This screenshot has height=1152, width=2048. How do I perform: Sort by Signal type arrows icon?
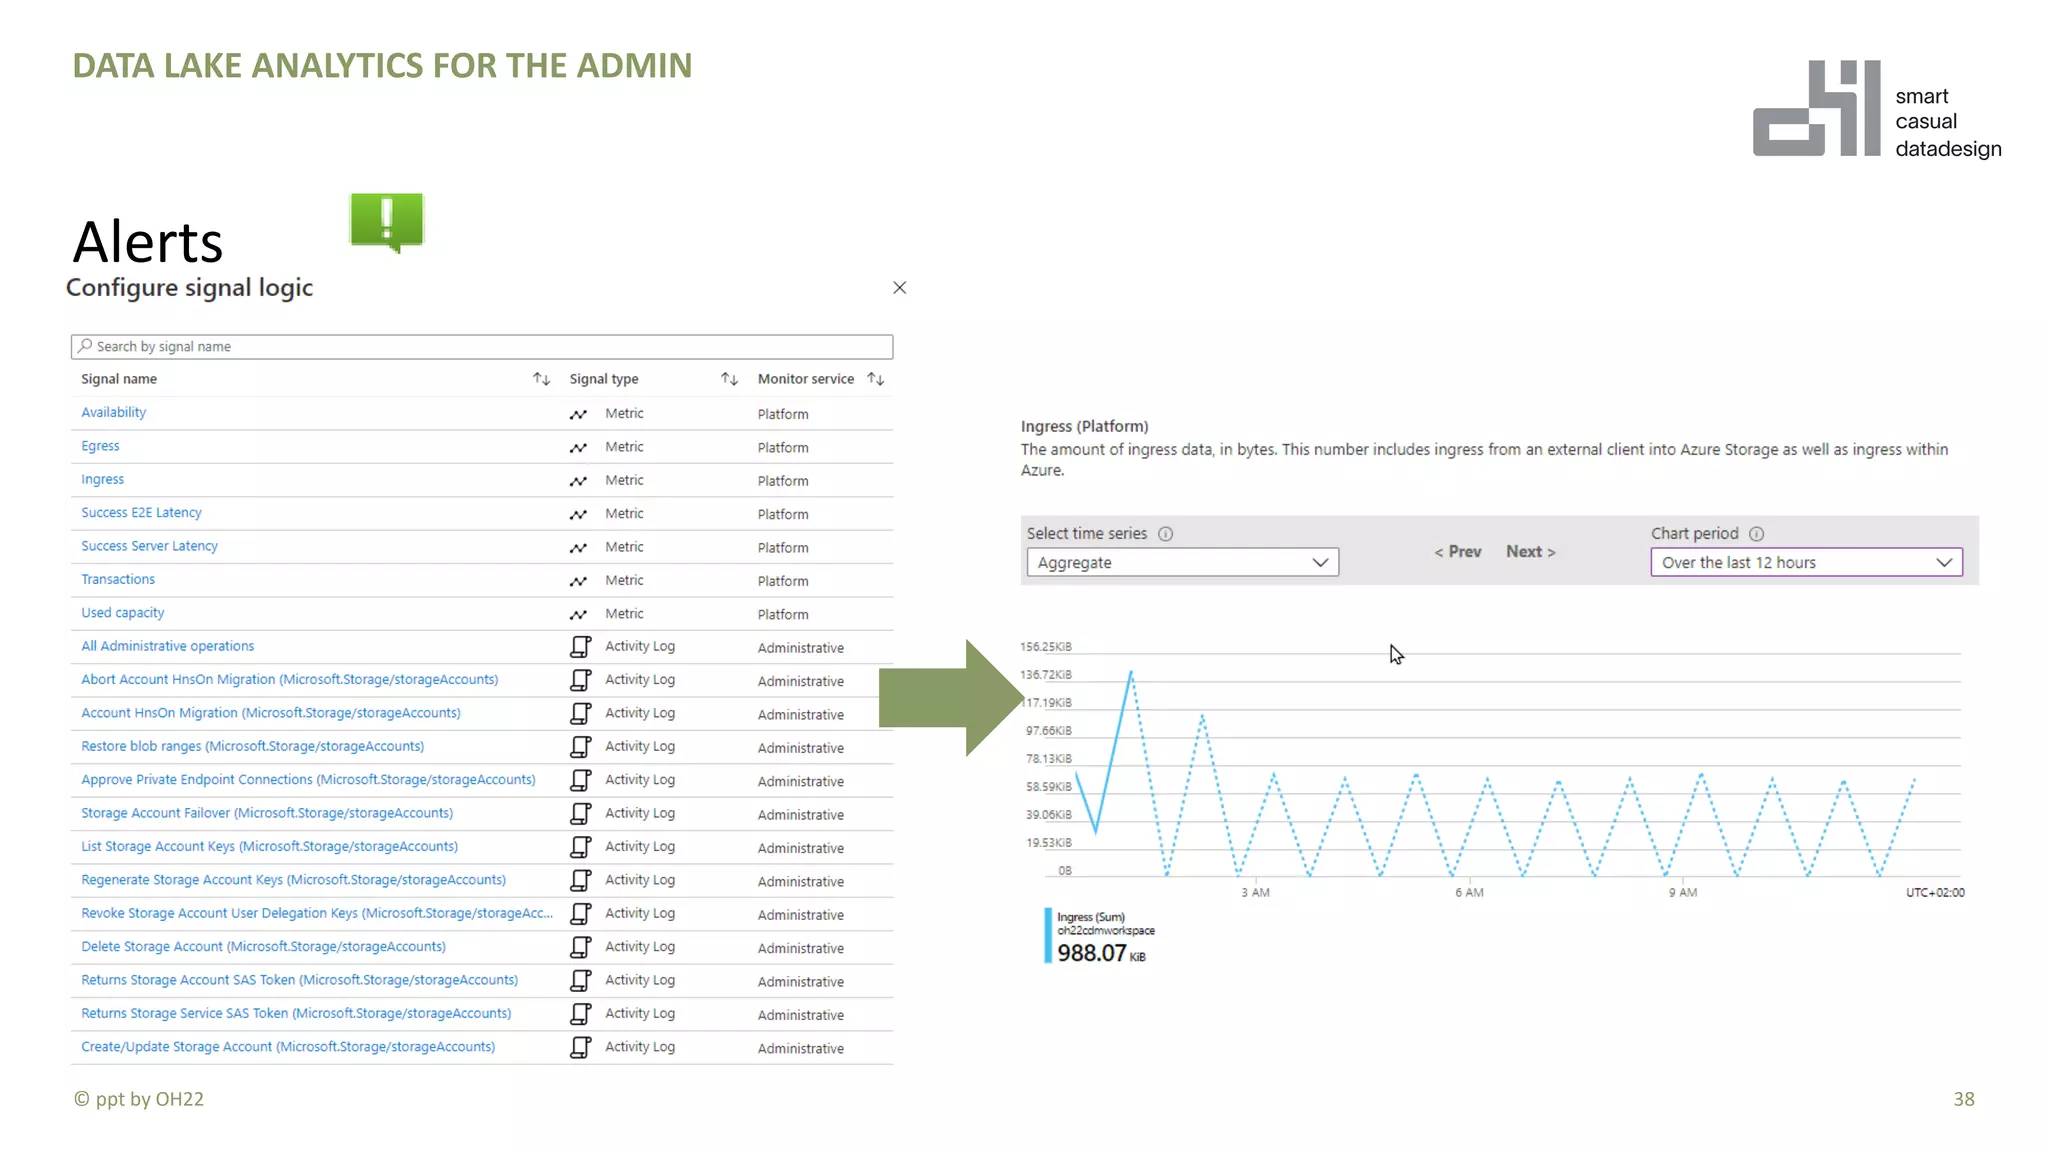click(729, 379)
